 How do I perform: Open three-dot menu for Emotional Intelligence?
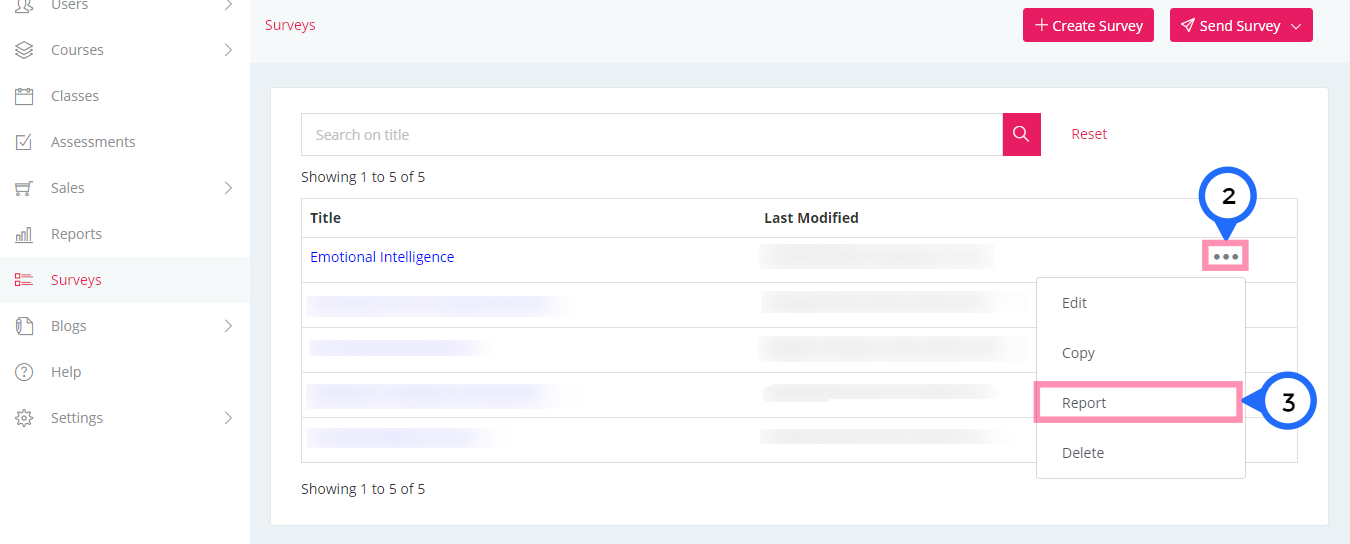click(x=1225, y=257)
